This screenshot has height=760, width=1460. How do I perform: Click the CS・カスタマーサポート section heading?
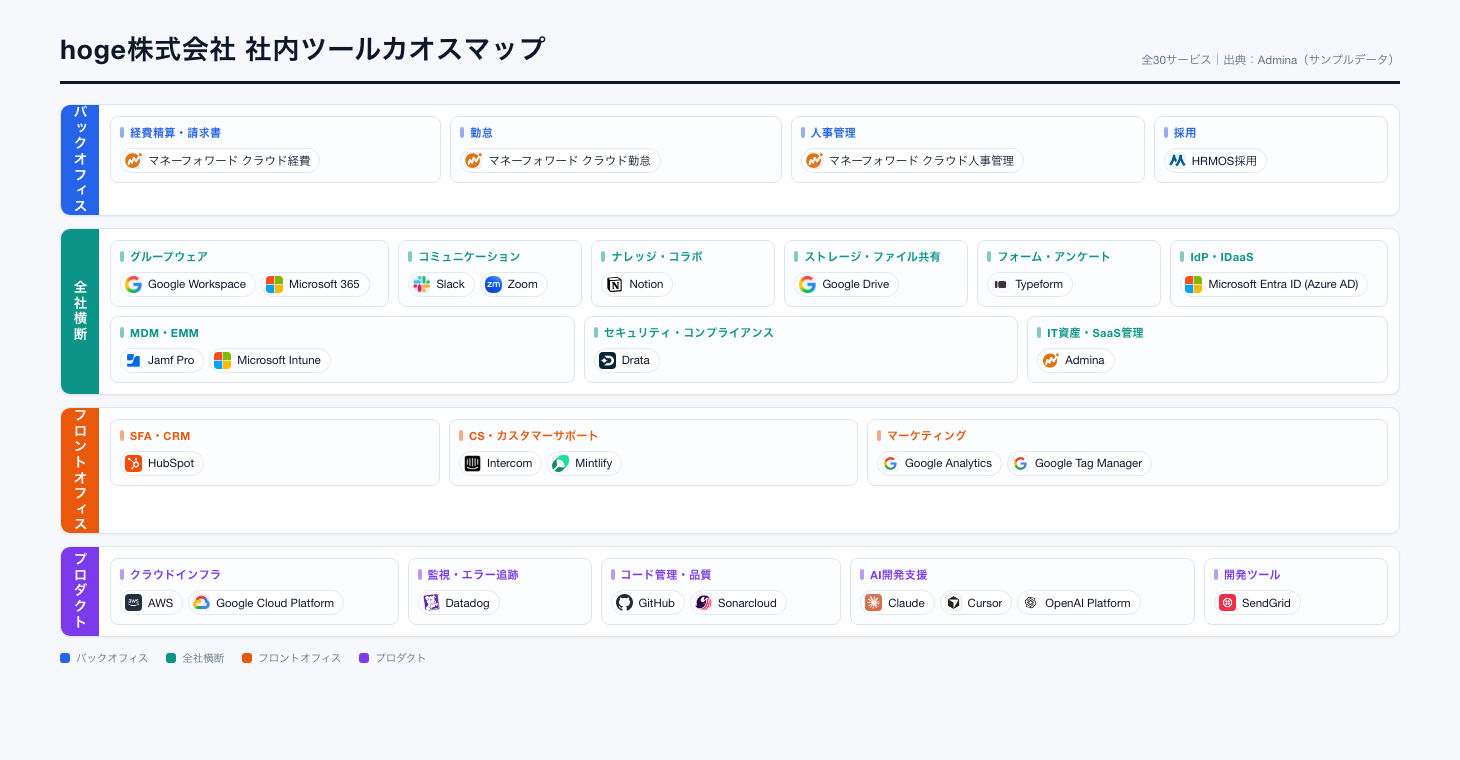point(534,436)
